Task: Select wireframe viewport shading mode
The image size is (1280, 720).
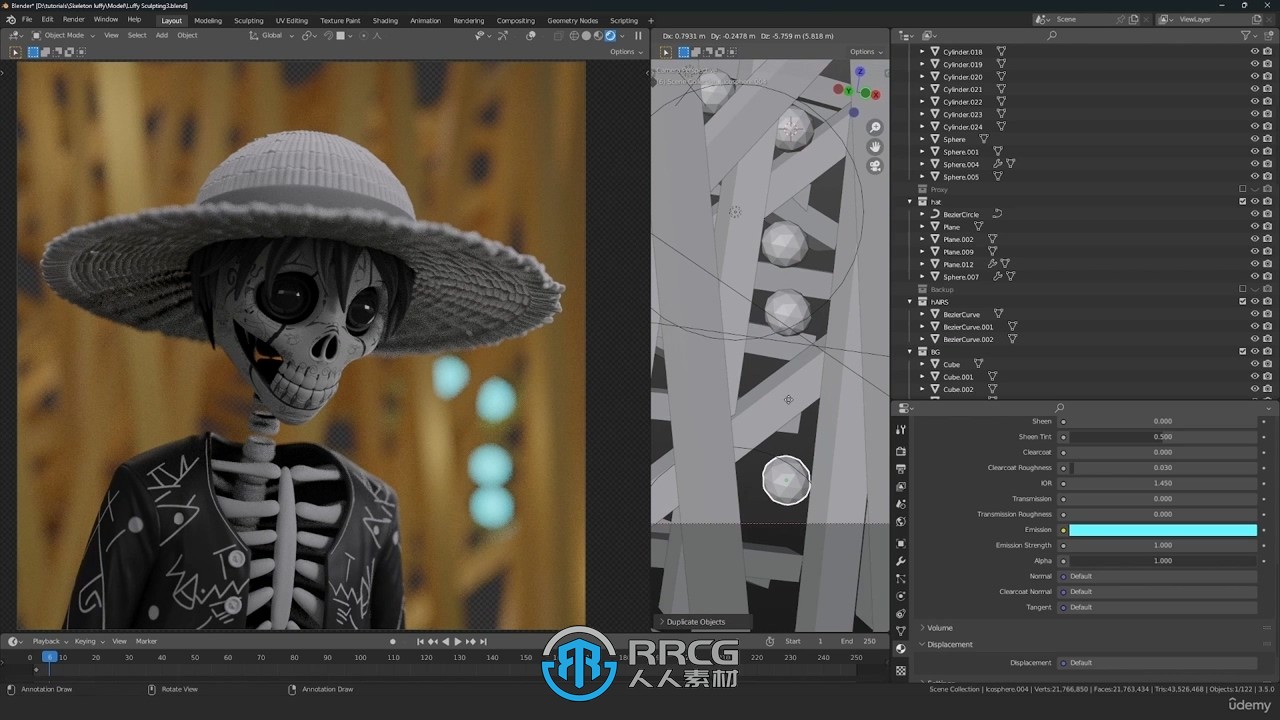Action: click(574, 36)
